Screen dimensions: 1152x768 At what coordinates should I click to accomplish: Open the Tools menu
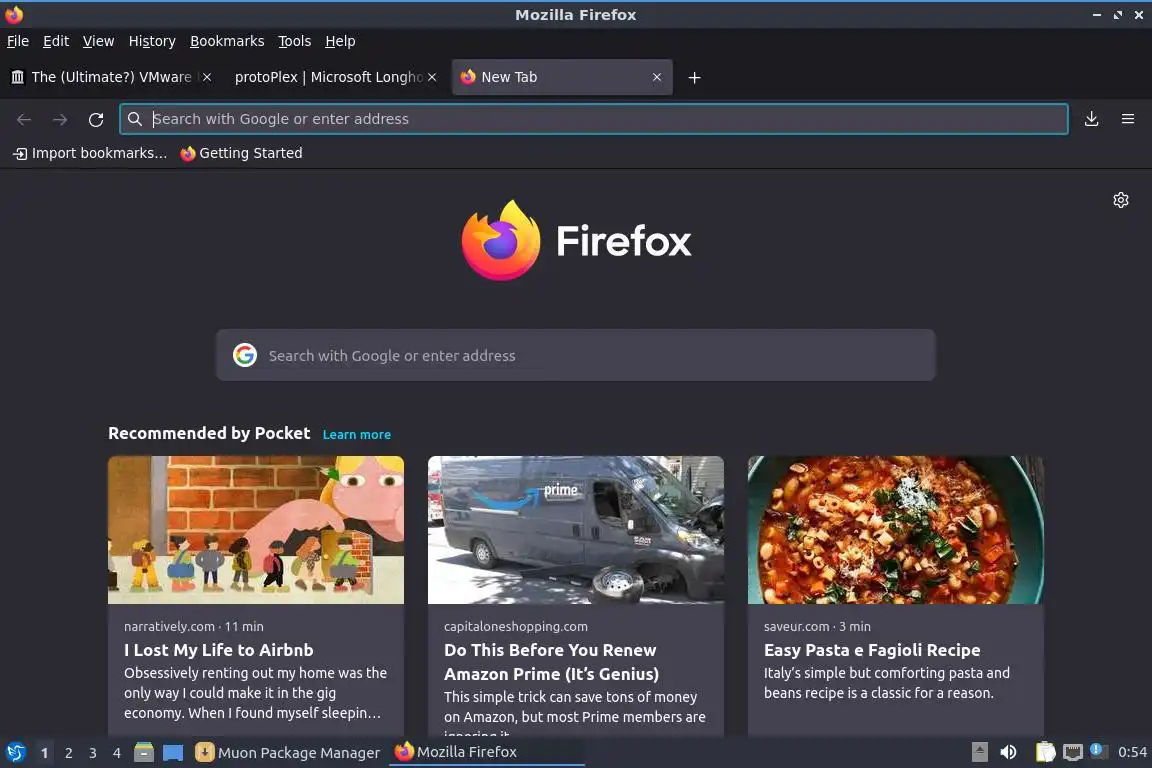coord(295,41)
